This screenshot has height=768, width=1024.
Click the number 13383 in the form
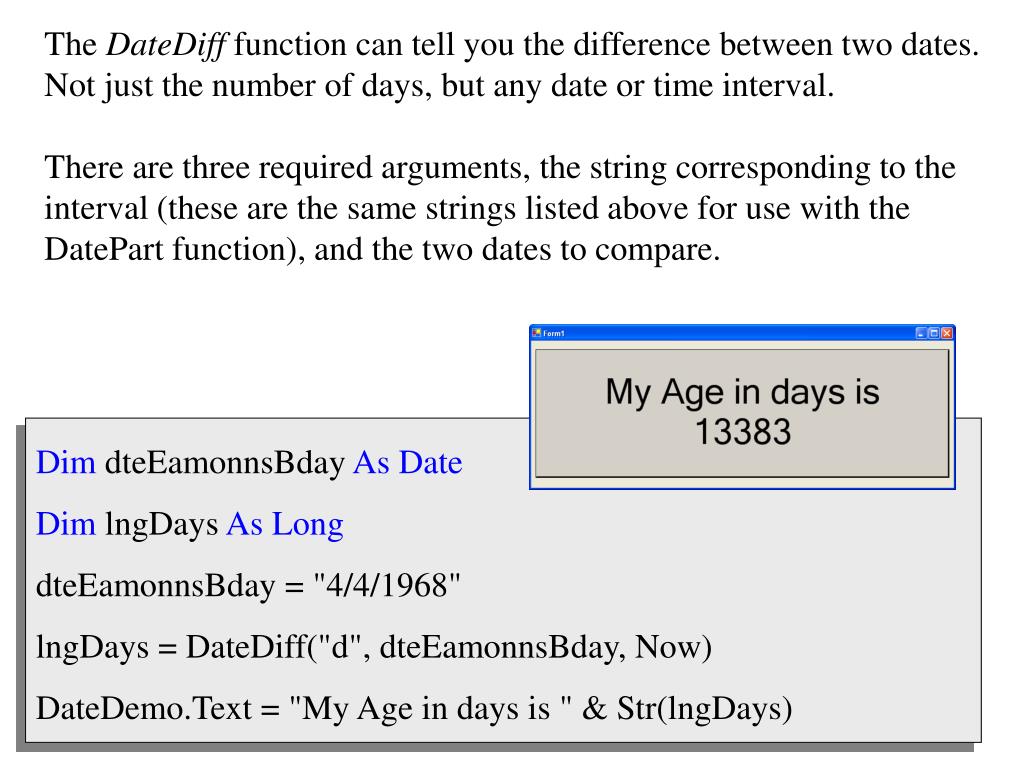point(742,431)
